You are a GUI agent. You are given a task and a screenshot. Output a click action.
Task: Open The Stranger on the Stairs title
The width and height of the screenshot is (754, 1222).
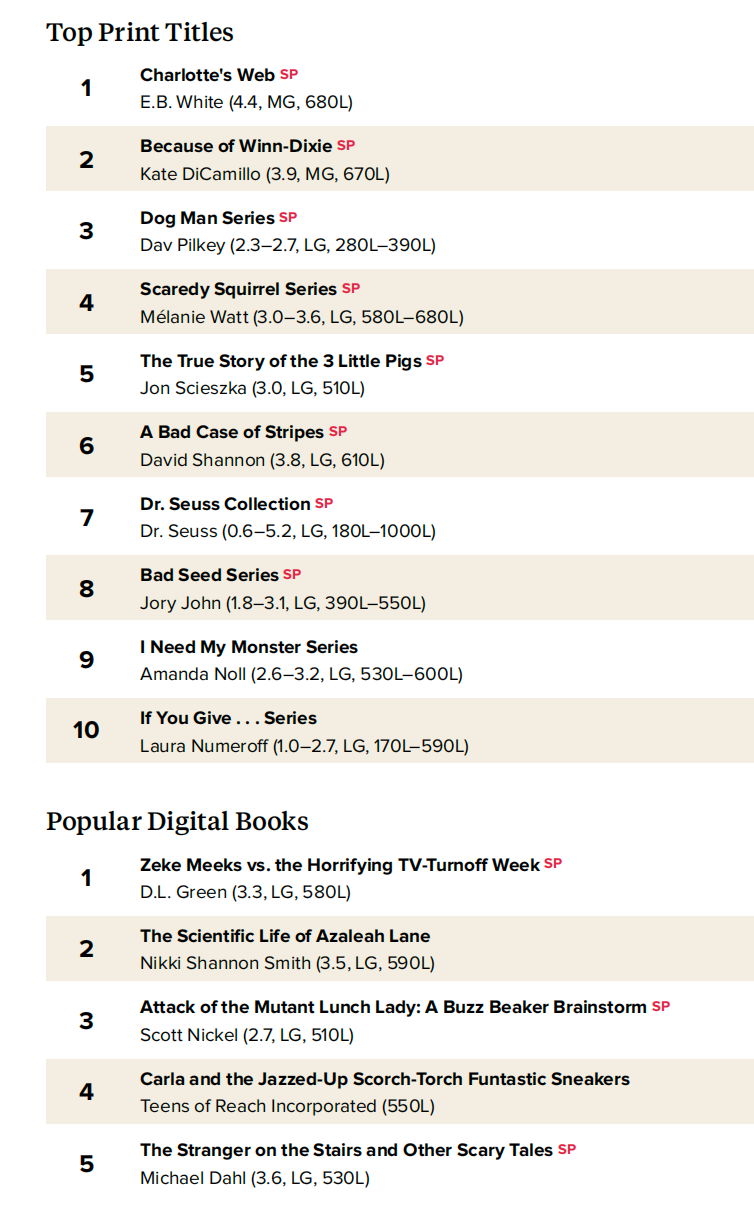click(x=346, y=1150)
